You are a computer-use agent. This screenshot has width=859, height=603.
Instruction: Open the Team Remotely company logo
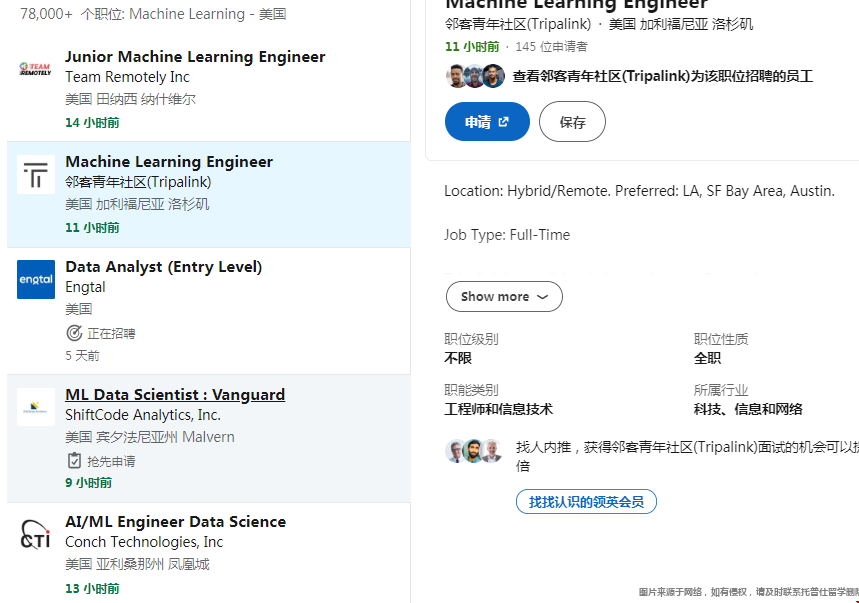coord(36,69)
